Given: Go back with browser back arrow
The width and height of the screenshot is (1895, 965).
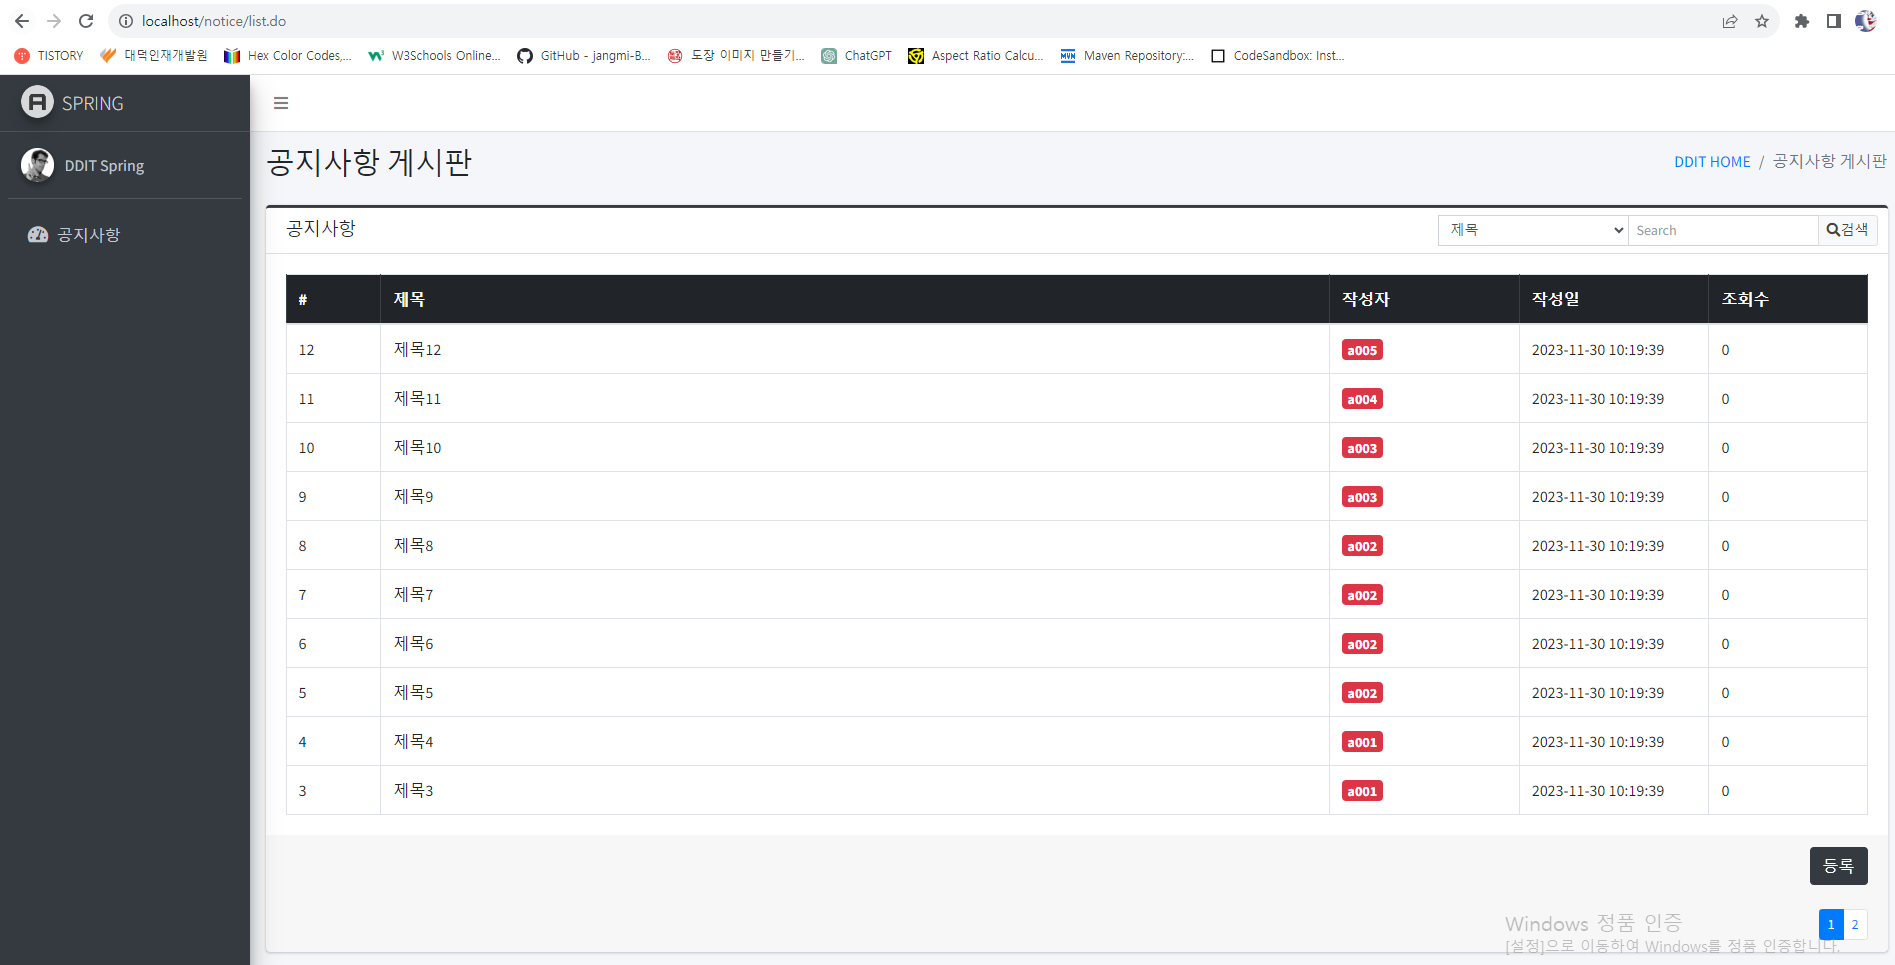Looking at the screenshot, I should pos(21,21).
